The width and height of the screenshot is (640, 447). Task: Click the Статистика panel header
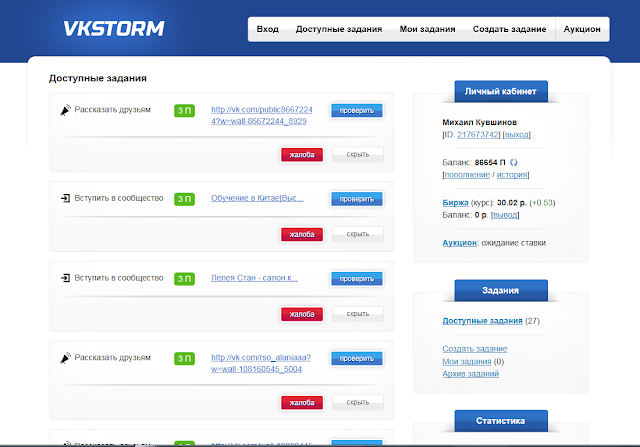tap(501, 421)
